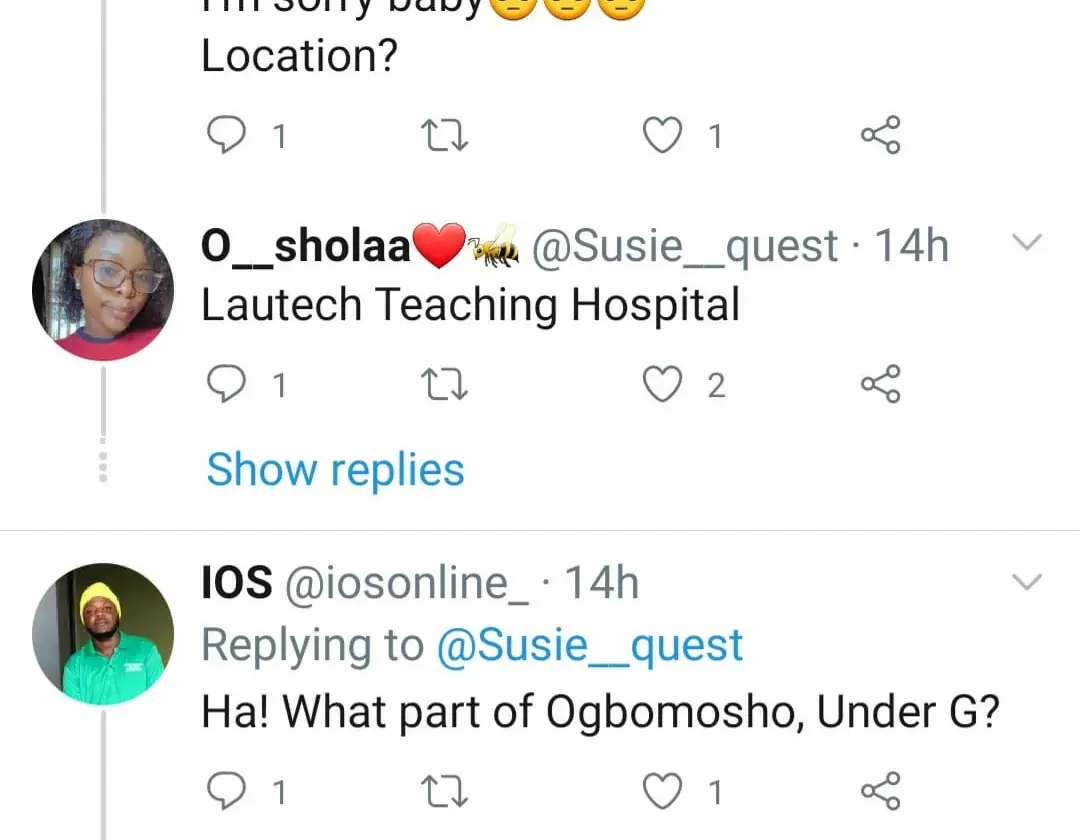Image resolution: width=1080 pixels, height=840 pixels.
Task: Share the Ogbomosho tweet by IOS
Action: [880, 792]
